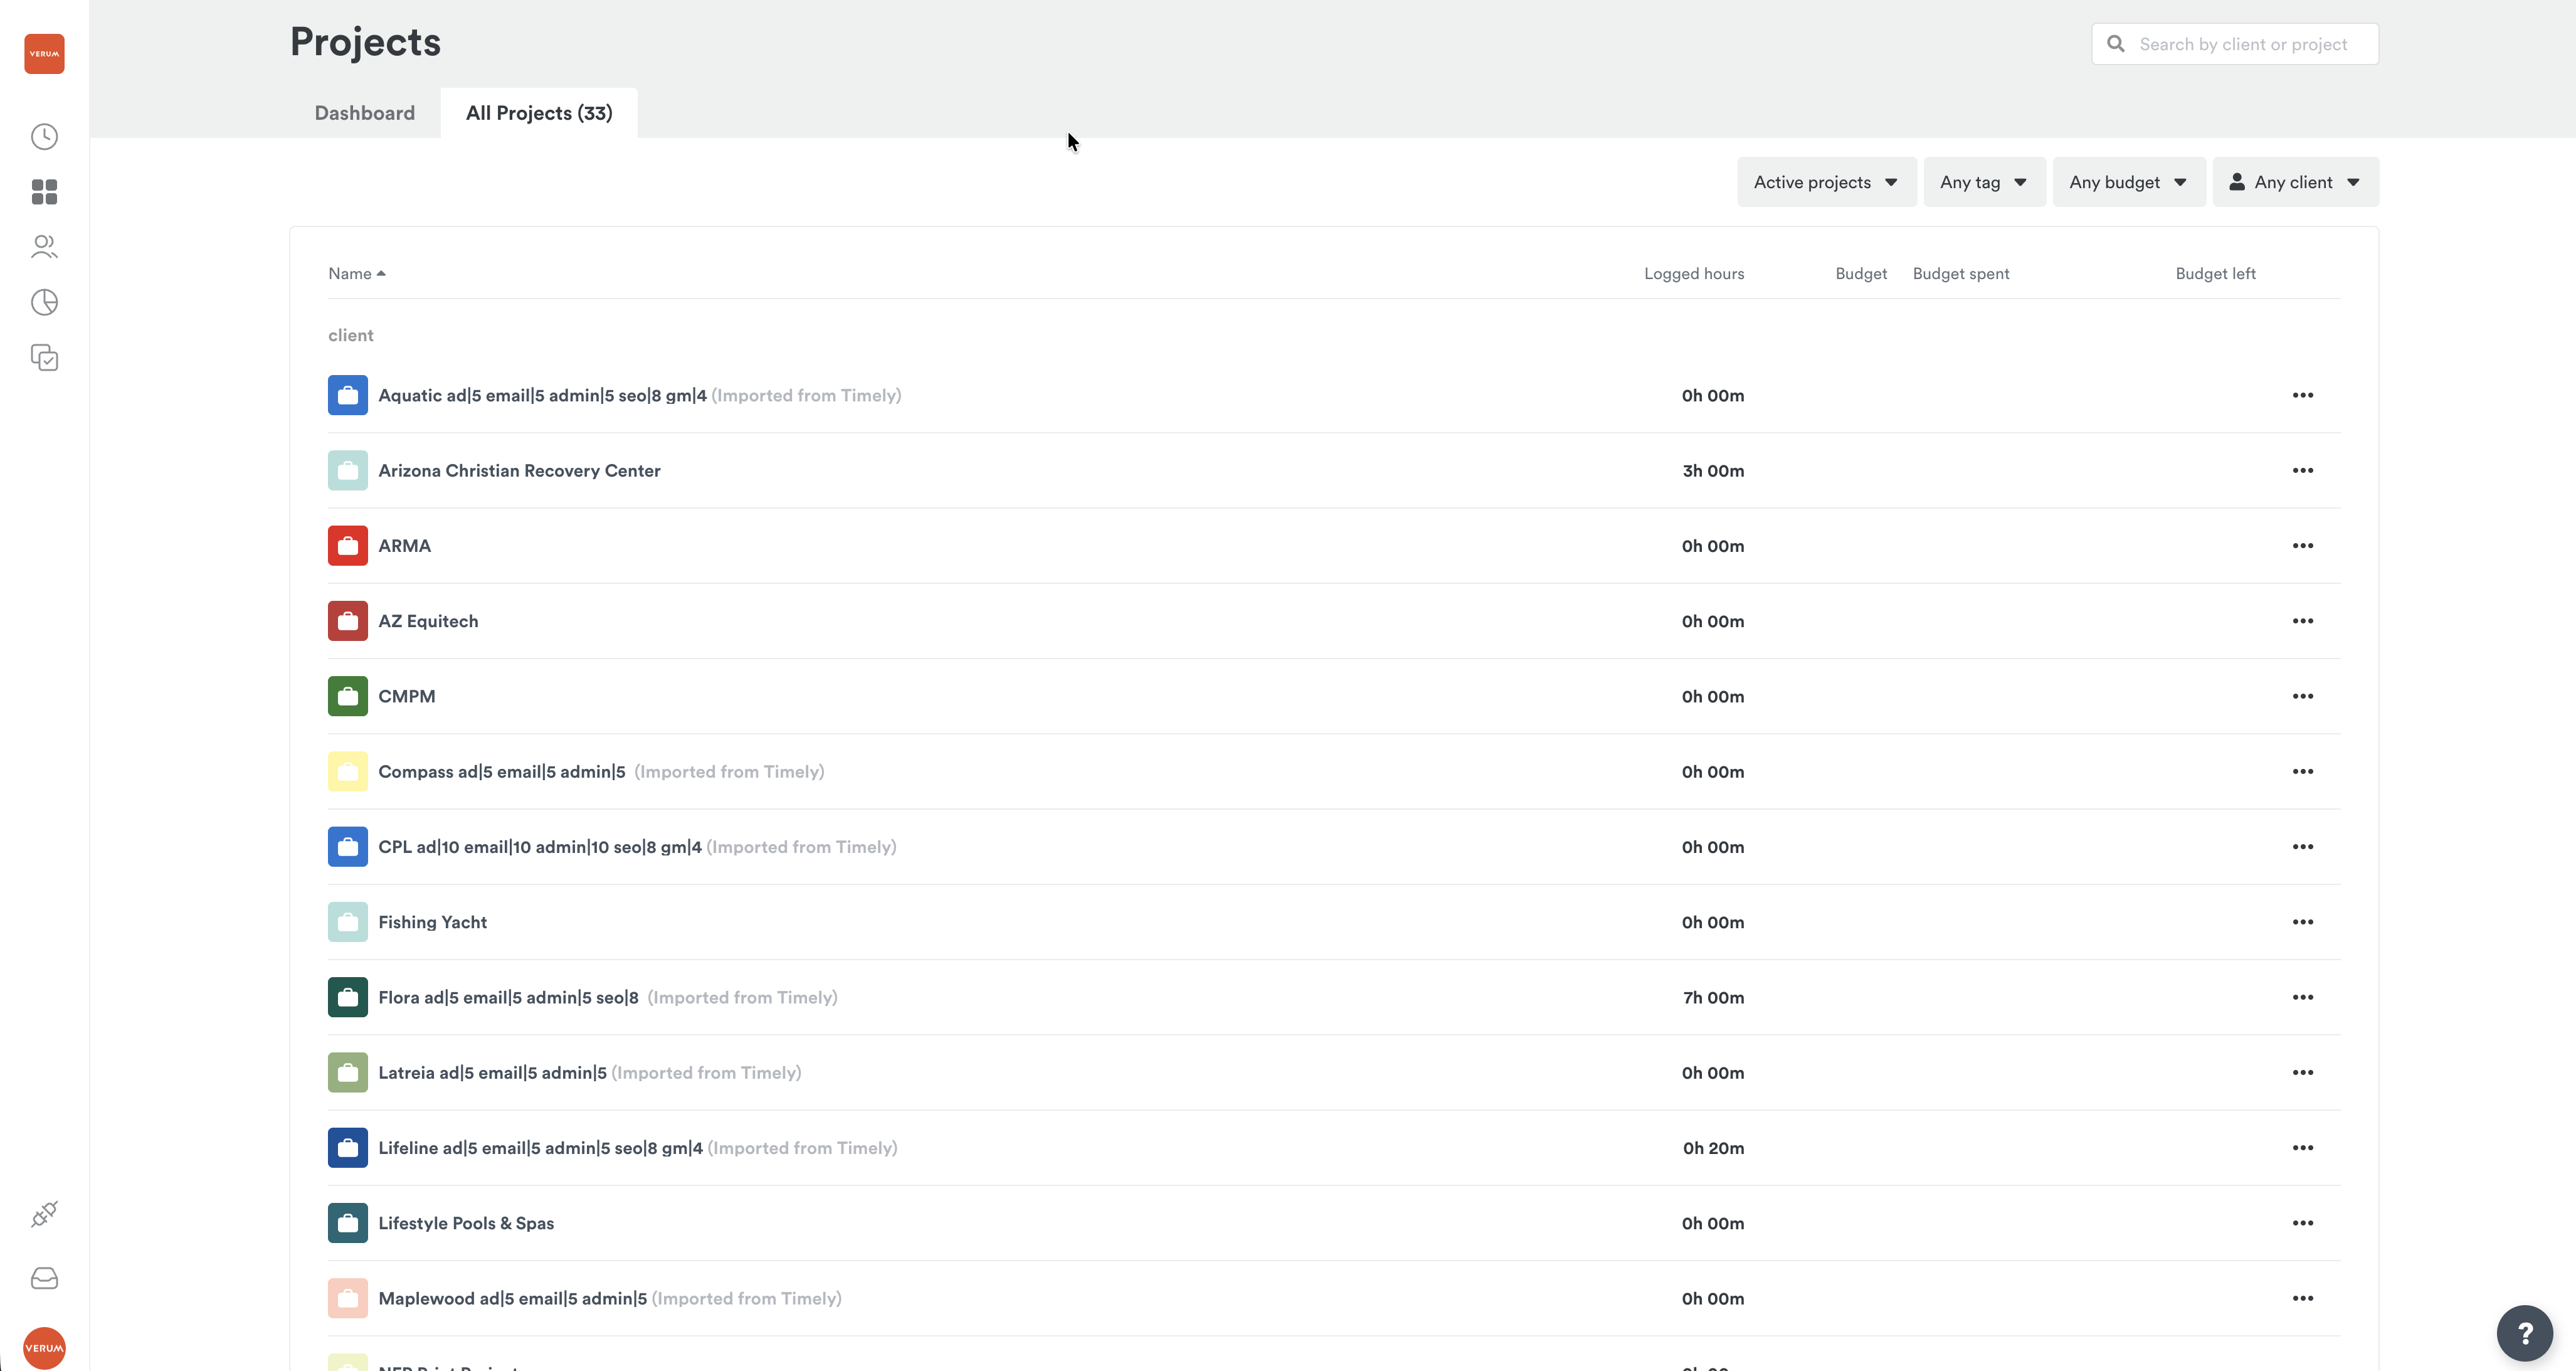Click the Projects page heading

click(365, 42)
